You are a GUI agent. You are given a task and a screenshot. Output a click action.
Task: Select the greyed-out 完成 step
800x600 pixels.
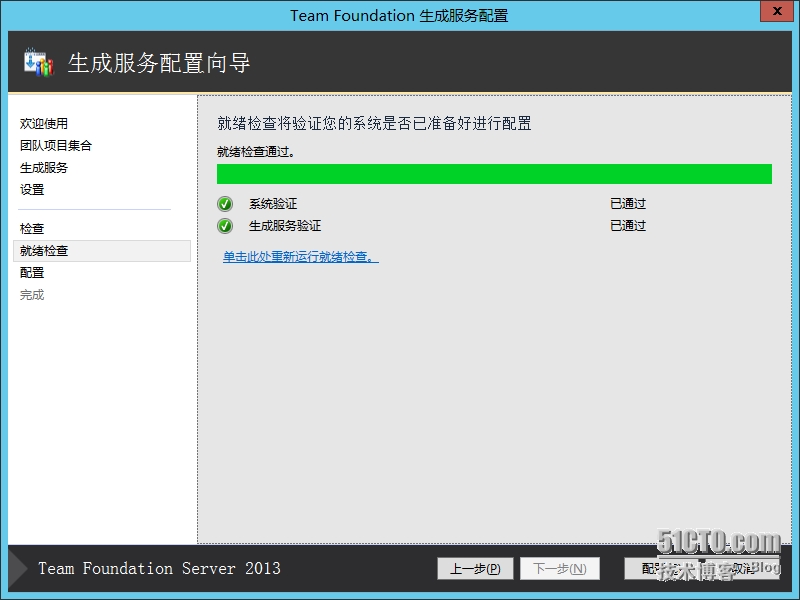click(32, 295)
